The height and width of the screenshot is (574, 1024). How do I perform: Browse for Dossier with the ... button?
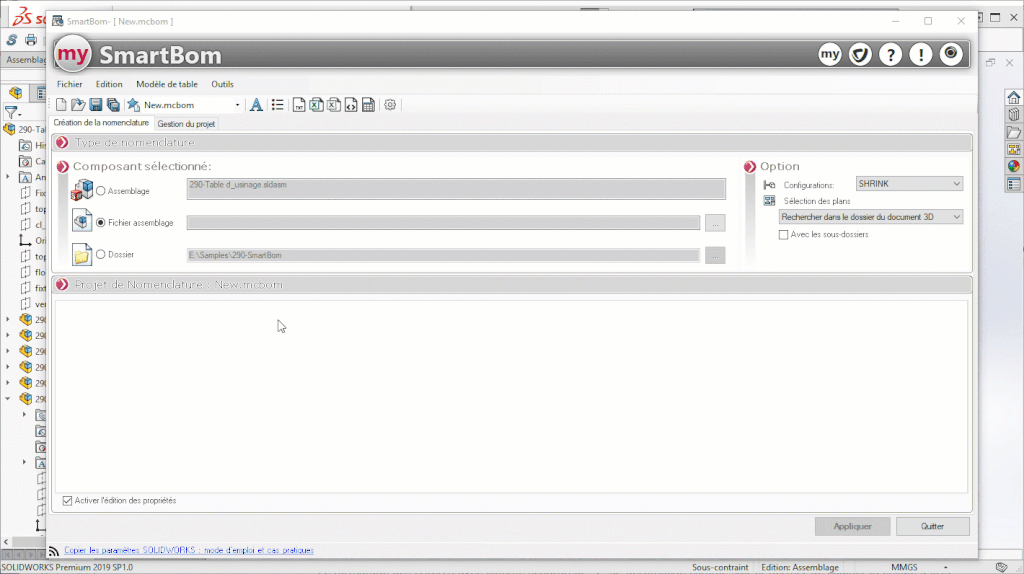point(715,255)
